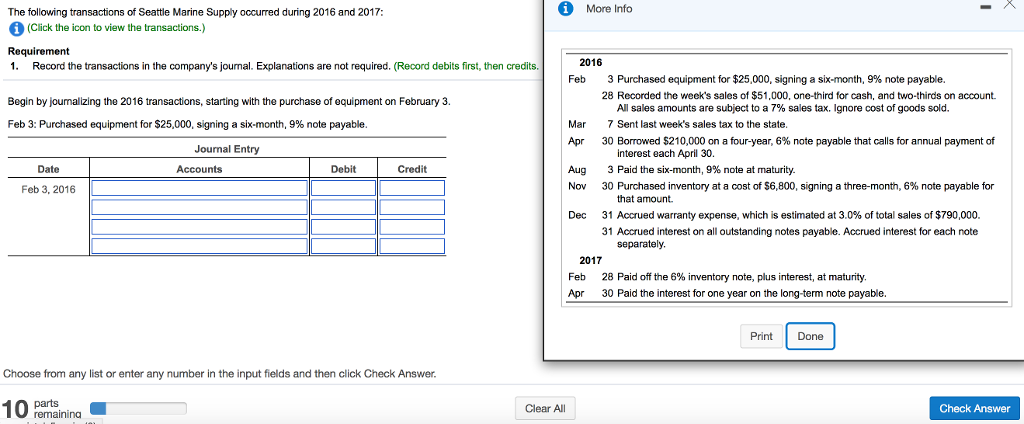This screenshot has height=424, width=1024.
Task: Click 'Recorded the week's sales of $51,000' line
Action: (x=807, y=102)
